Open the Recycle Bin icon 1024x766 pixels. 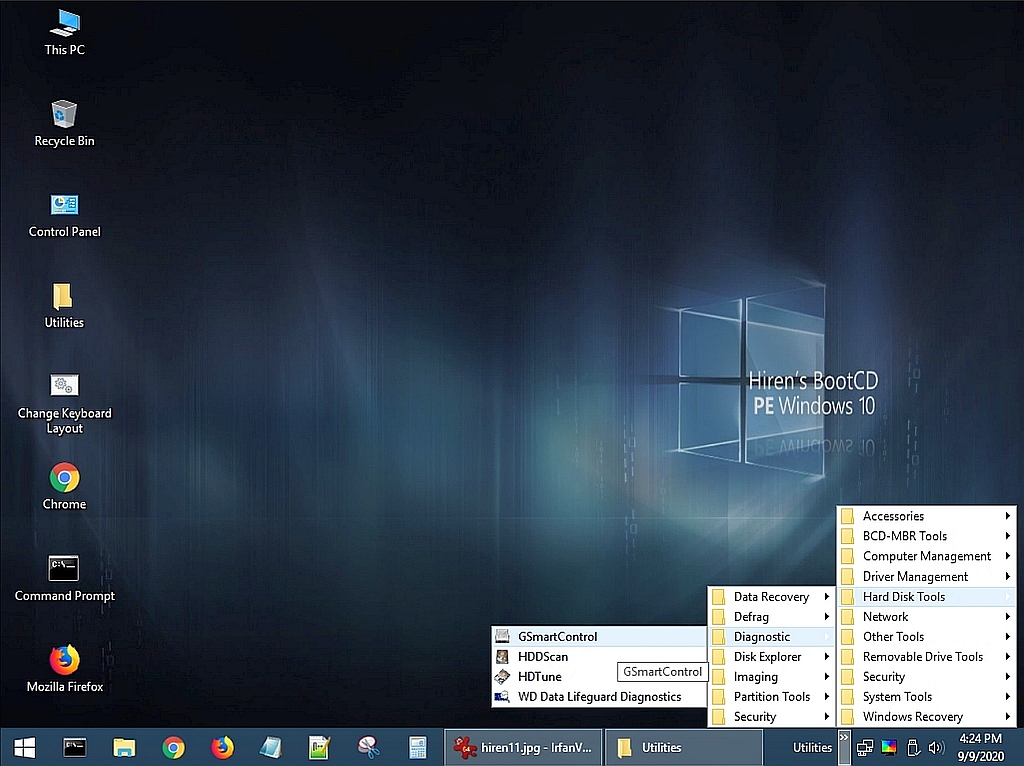pyautogui.click(x=64, y=123)
